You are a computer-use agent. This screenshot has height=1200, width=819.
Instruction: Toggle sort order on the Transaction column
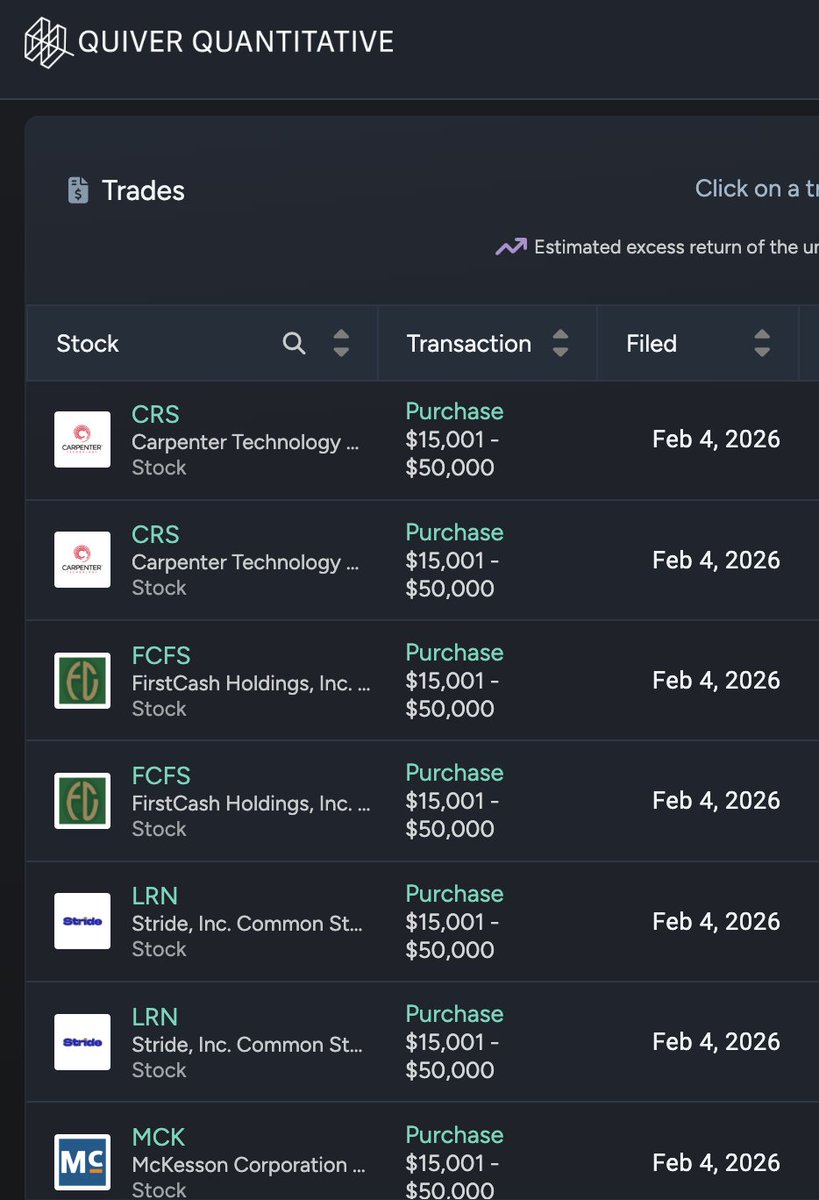[x=560, y=343]
